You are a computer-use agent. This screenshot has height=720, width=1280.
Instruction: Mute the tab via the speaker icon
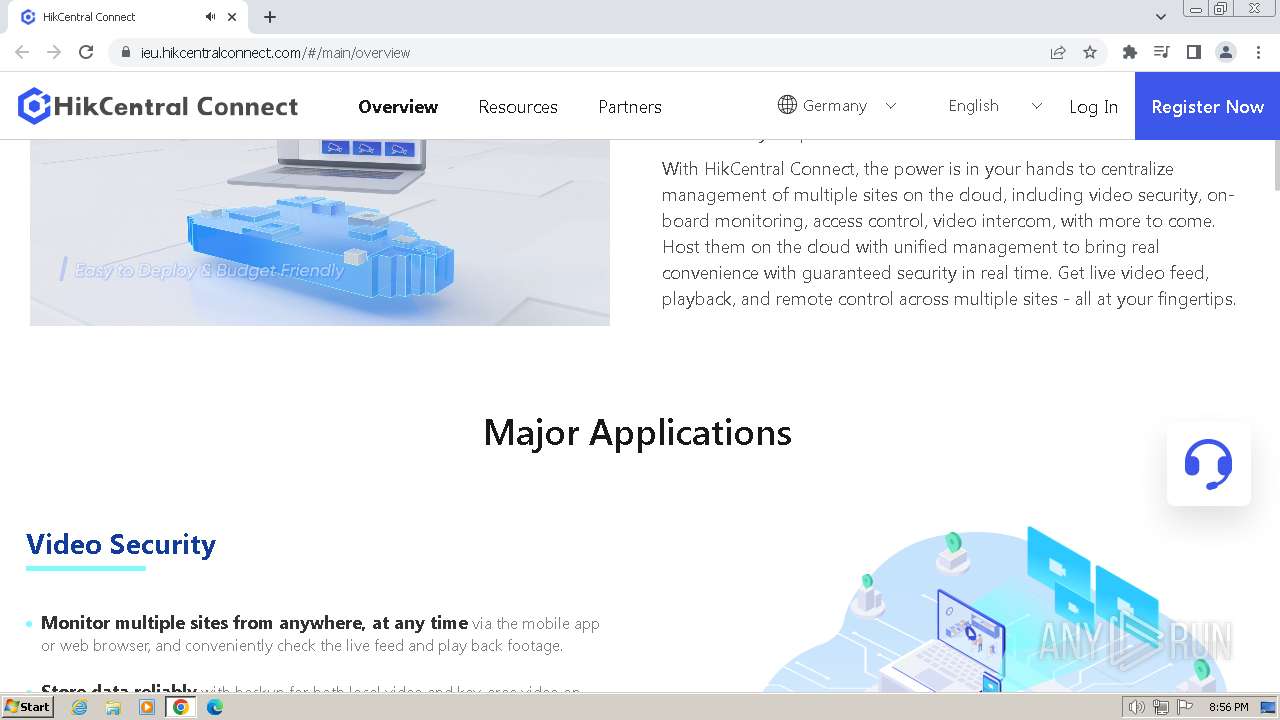(210, 17)
